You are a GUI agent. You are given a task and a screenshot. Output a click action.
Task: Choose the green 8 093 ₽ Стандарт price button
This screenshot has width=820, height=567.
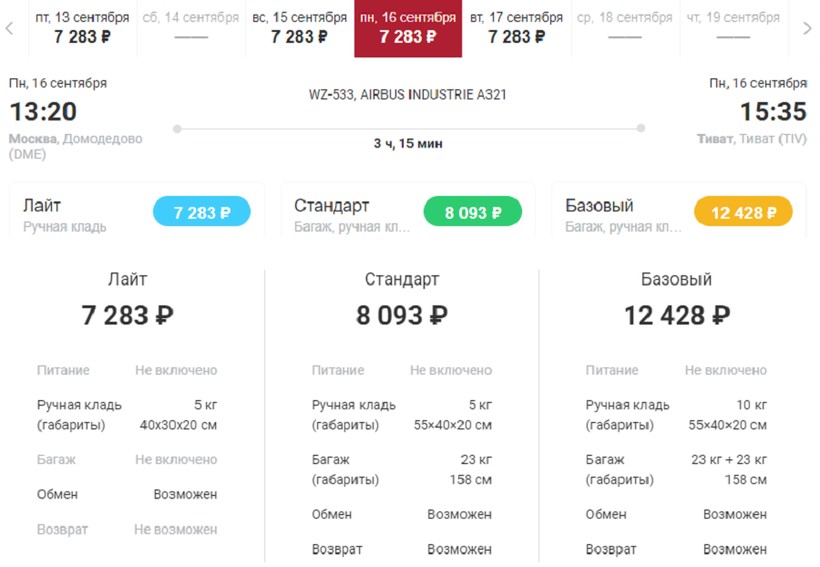[x=472, y=213]
